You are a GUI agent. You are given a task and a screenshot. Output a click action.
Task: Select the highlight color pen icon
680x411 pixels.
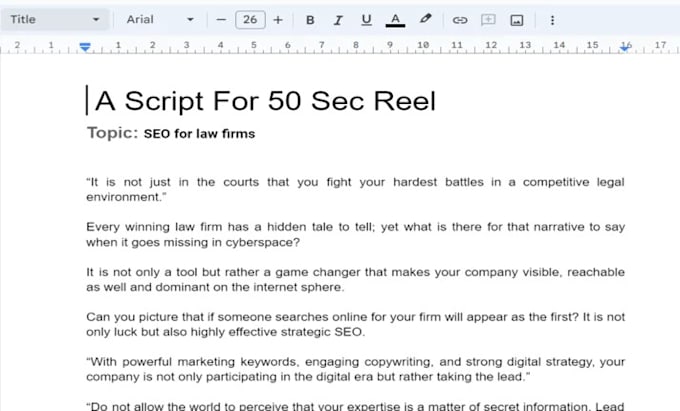point(425,19)
